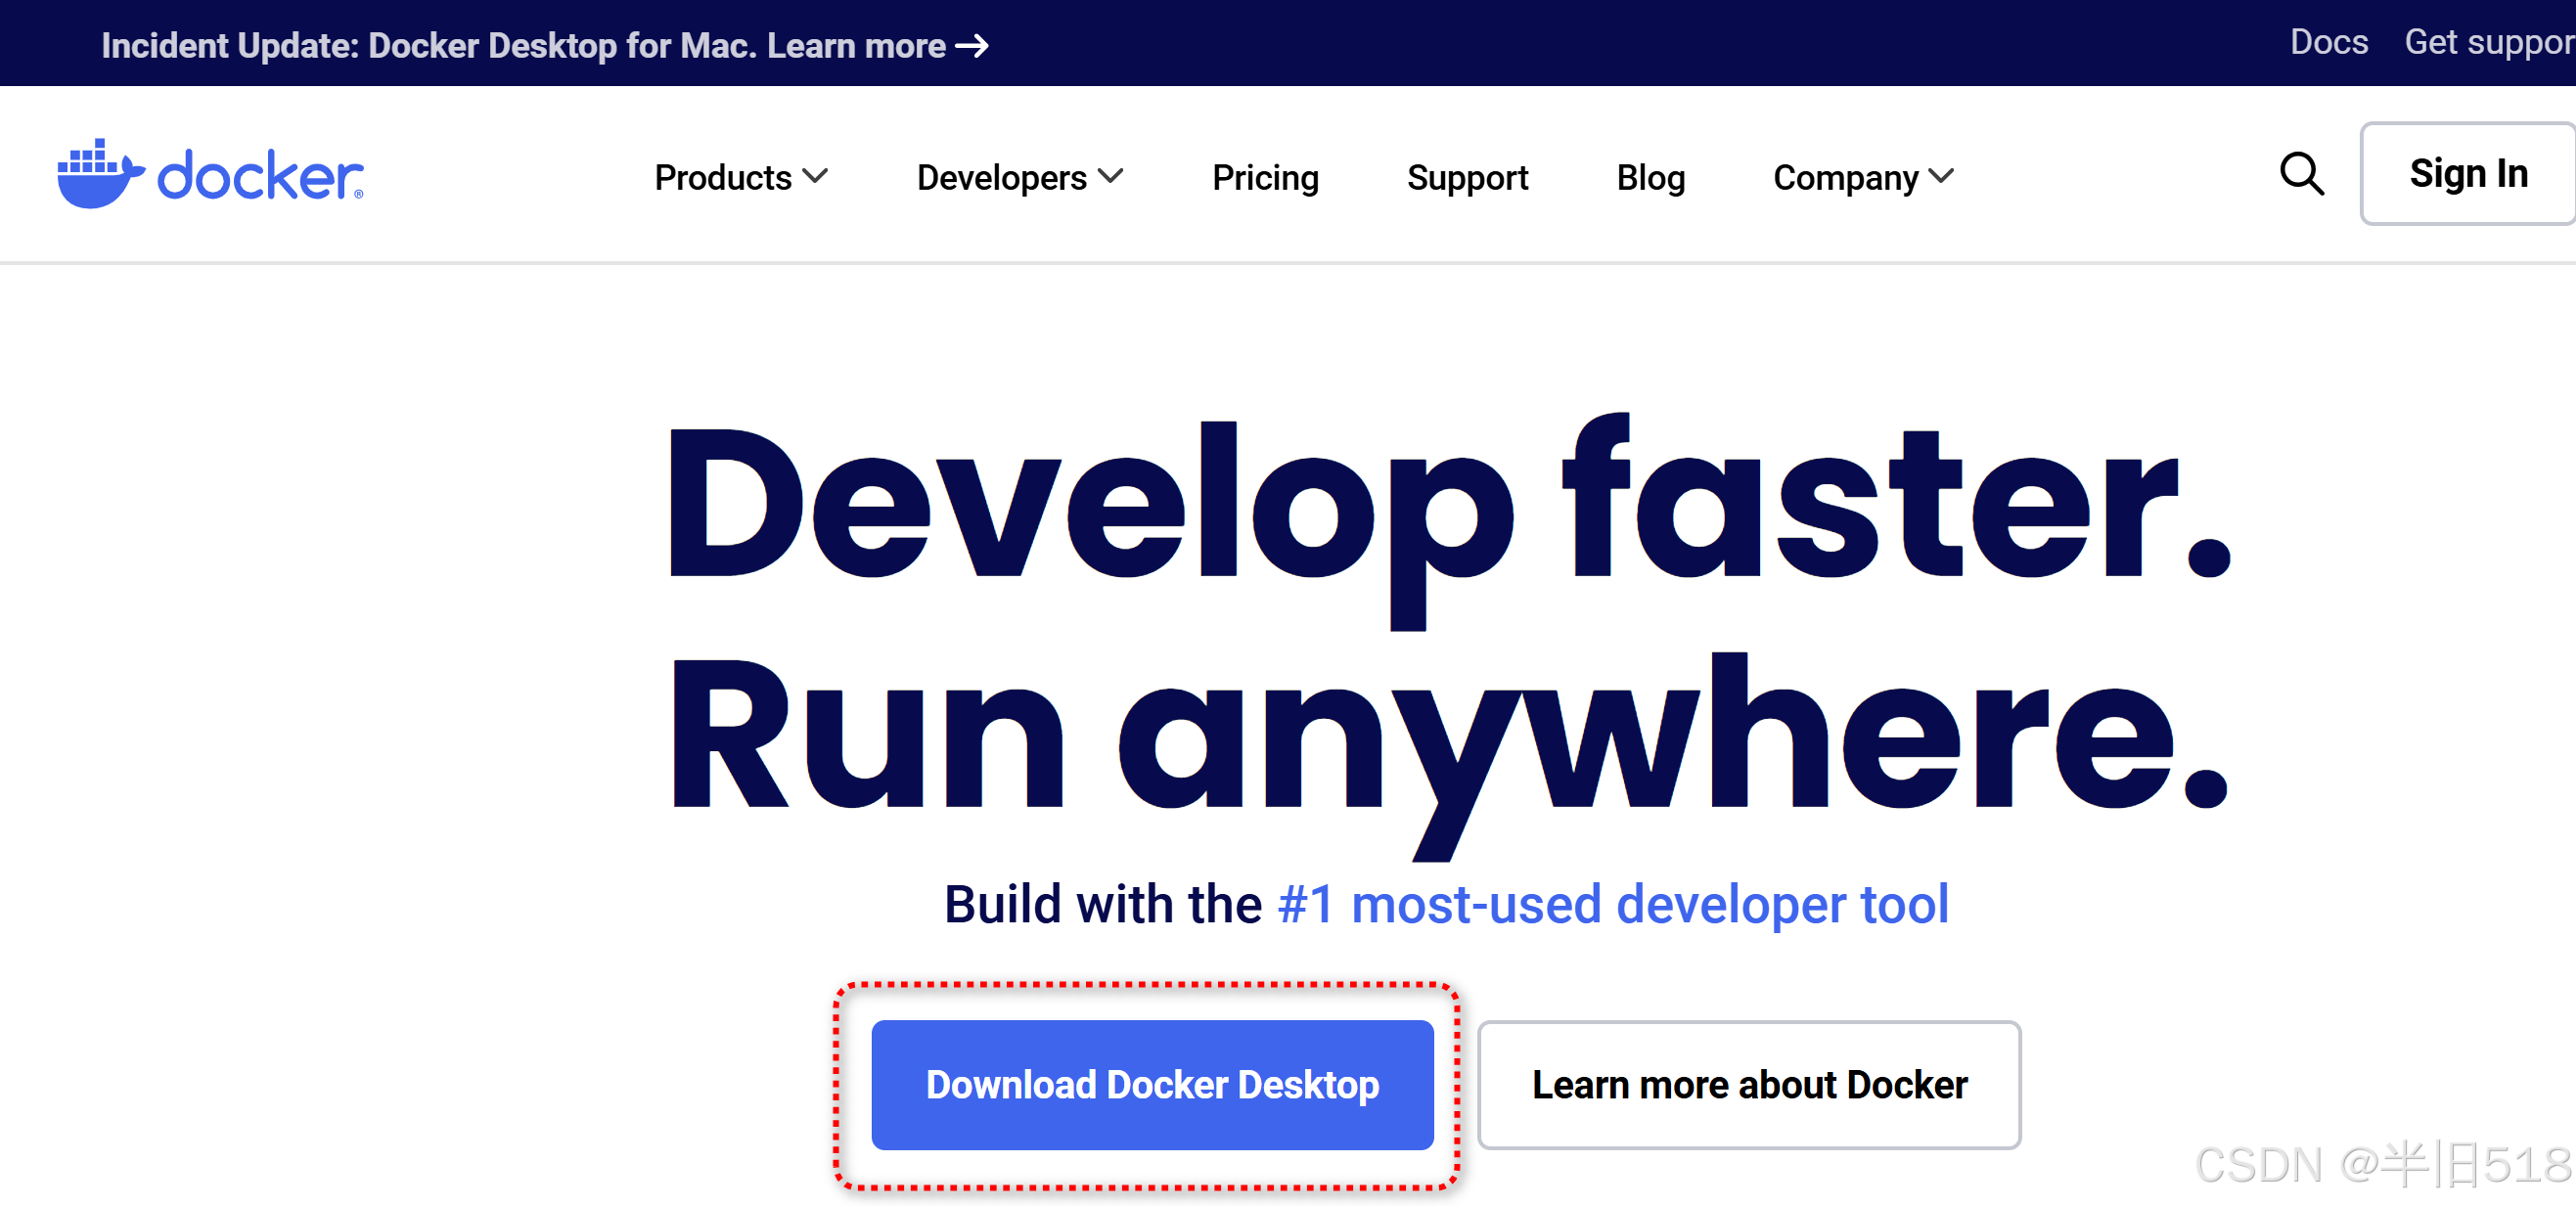Click the Docker whale logo
Viewport: 2576px width, 1206px height.
pyautogui.click(x=210, y=174)
